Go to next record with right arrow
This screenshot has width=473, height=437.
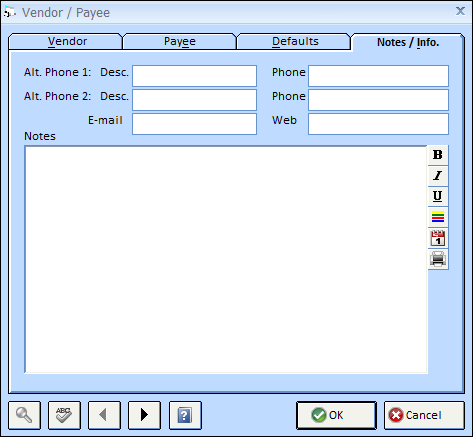click(x=144, y=415)
